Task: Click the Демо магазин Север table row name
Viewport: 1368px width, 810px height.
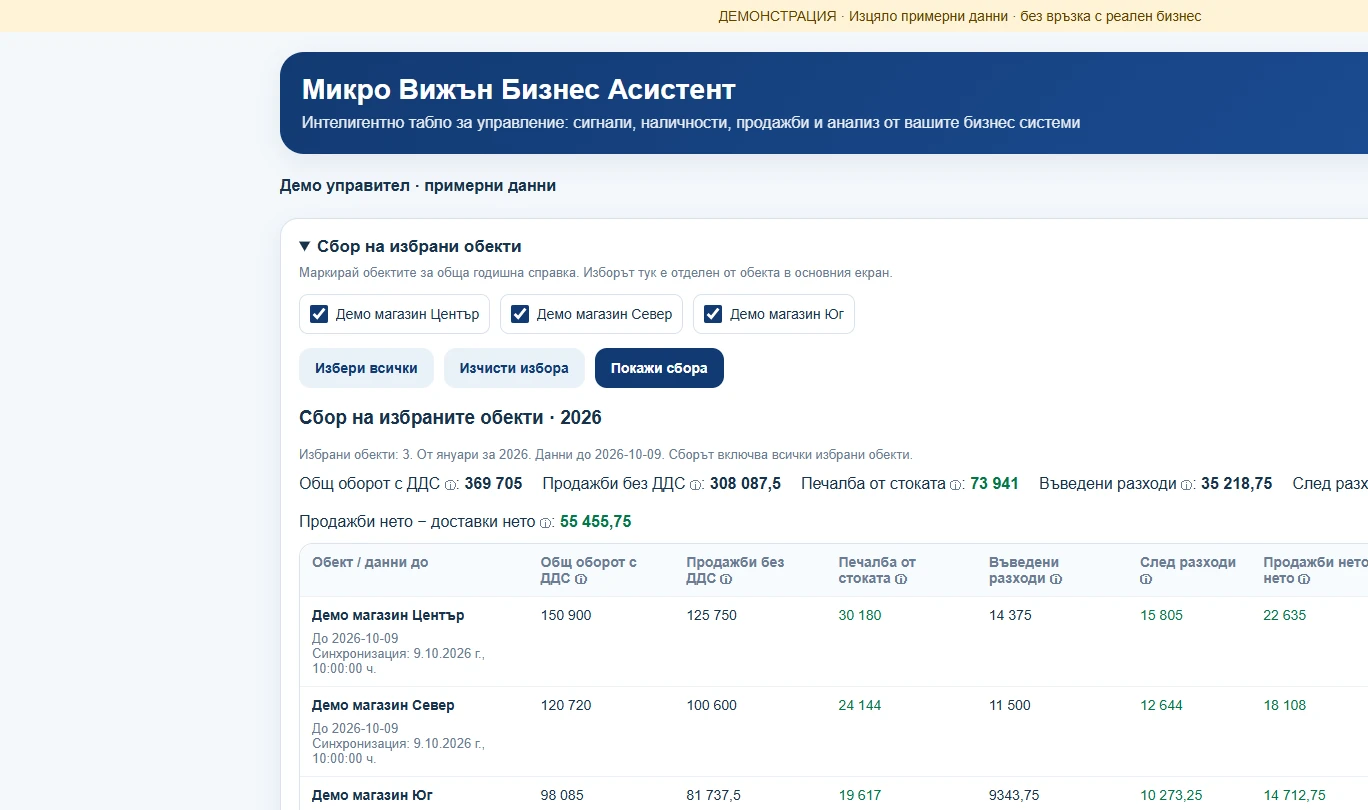Action: [x=383, y=705]
